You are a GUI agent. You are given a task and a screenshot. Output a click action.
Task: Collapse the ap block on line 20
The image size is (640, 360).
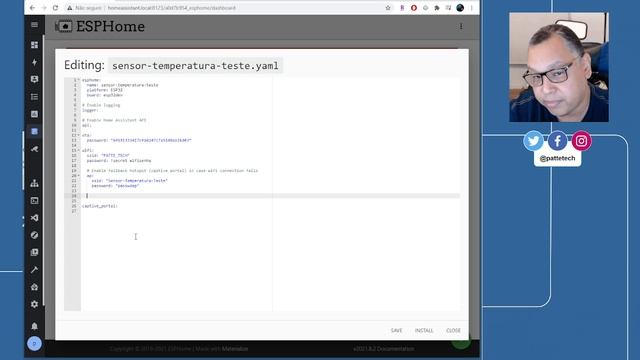pyautogui.click(x=78, y=176)
